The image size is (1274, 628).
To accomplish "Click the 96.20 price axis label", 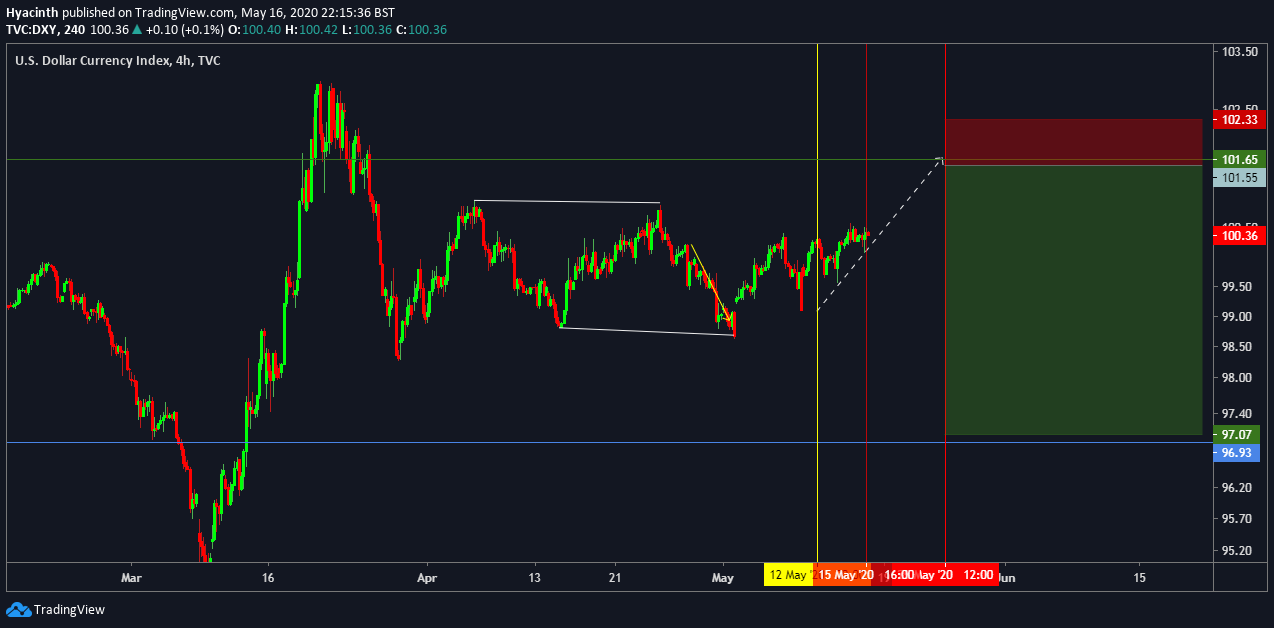I will point(1239,488).
